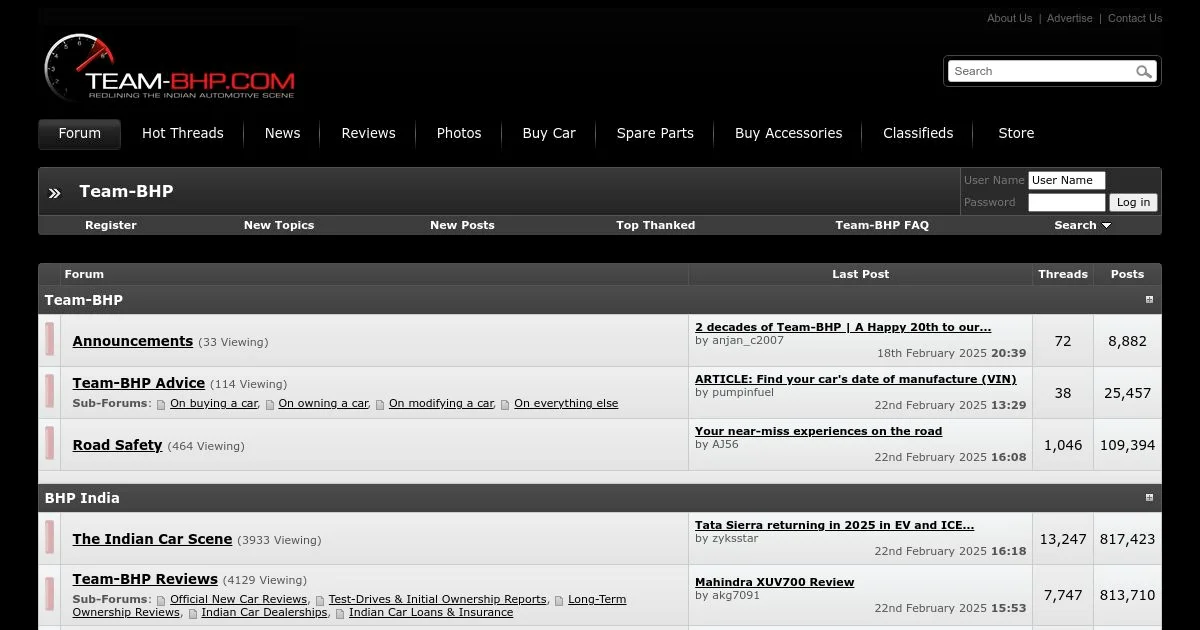Click the Announcements forum status icon
Screen dimensions: 1200x630
[x=49, y=341]
